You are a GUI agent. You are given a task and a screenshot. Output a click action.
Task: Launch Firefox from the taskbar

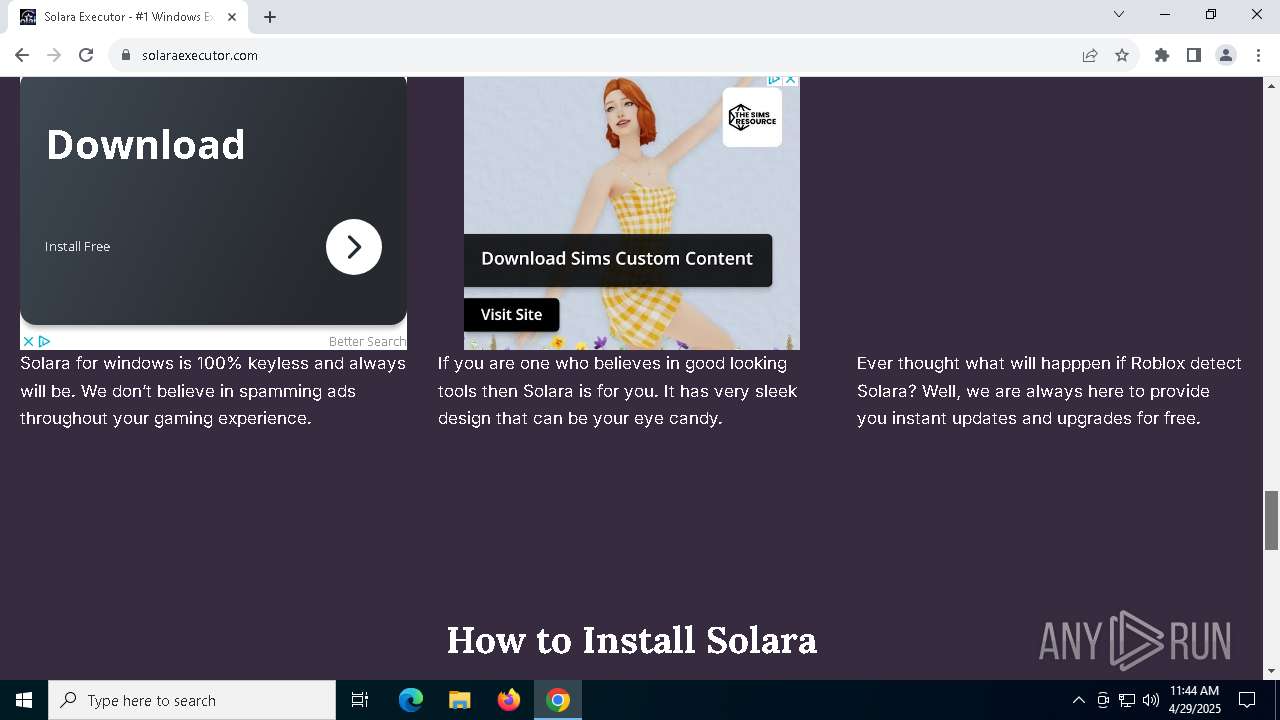[x=509, y=700]
